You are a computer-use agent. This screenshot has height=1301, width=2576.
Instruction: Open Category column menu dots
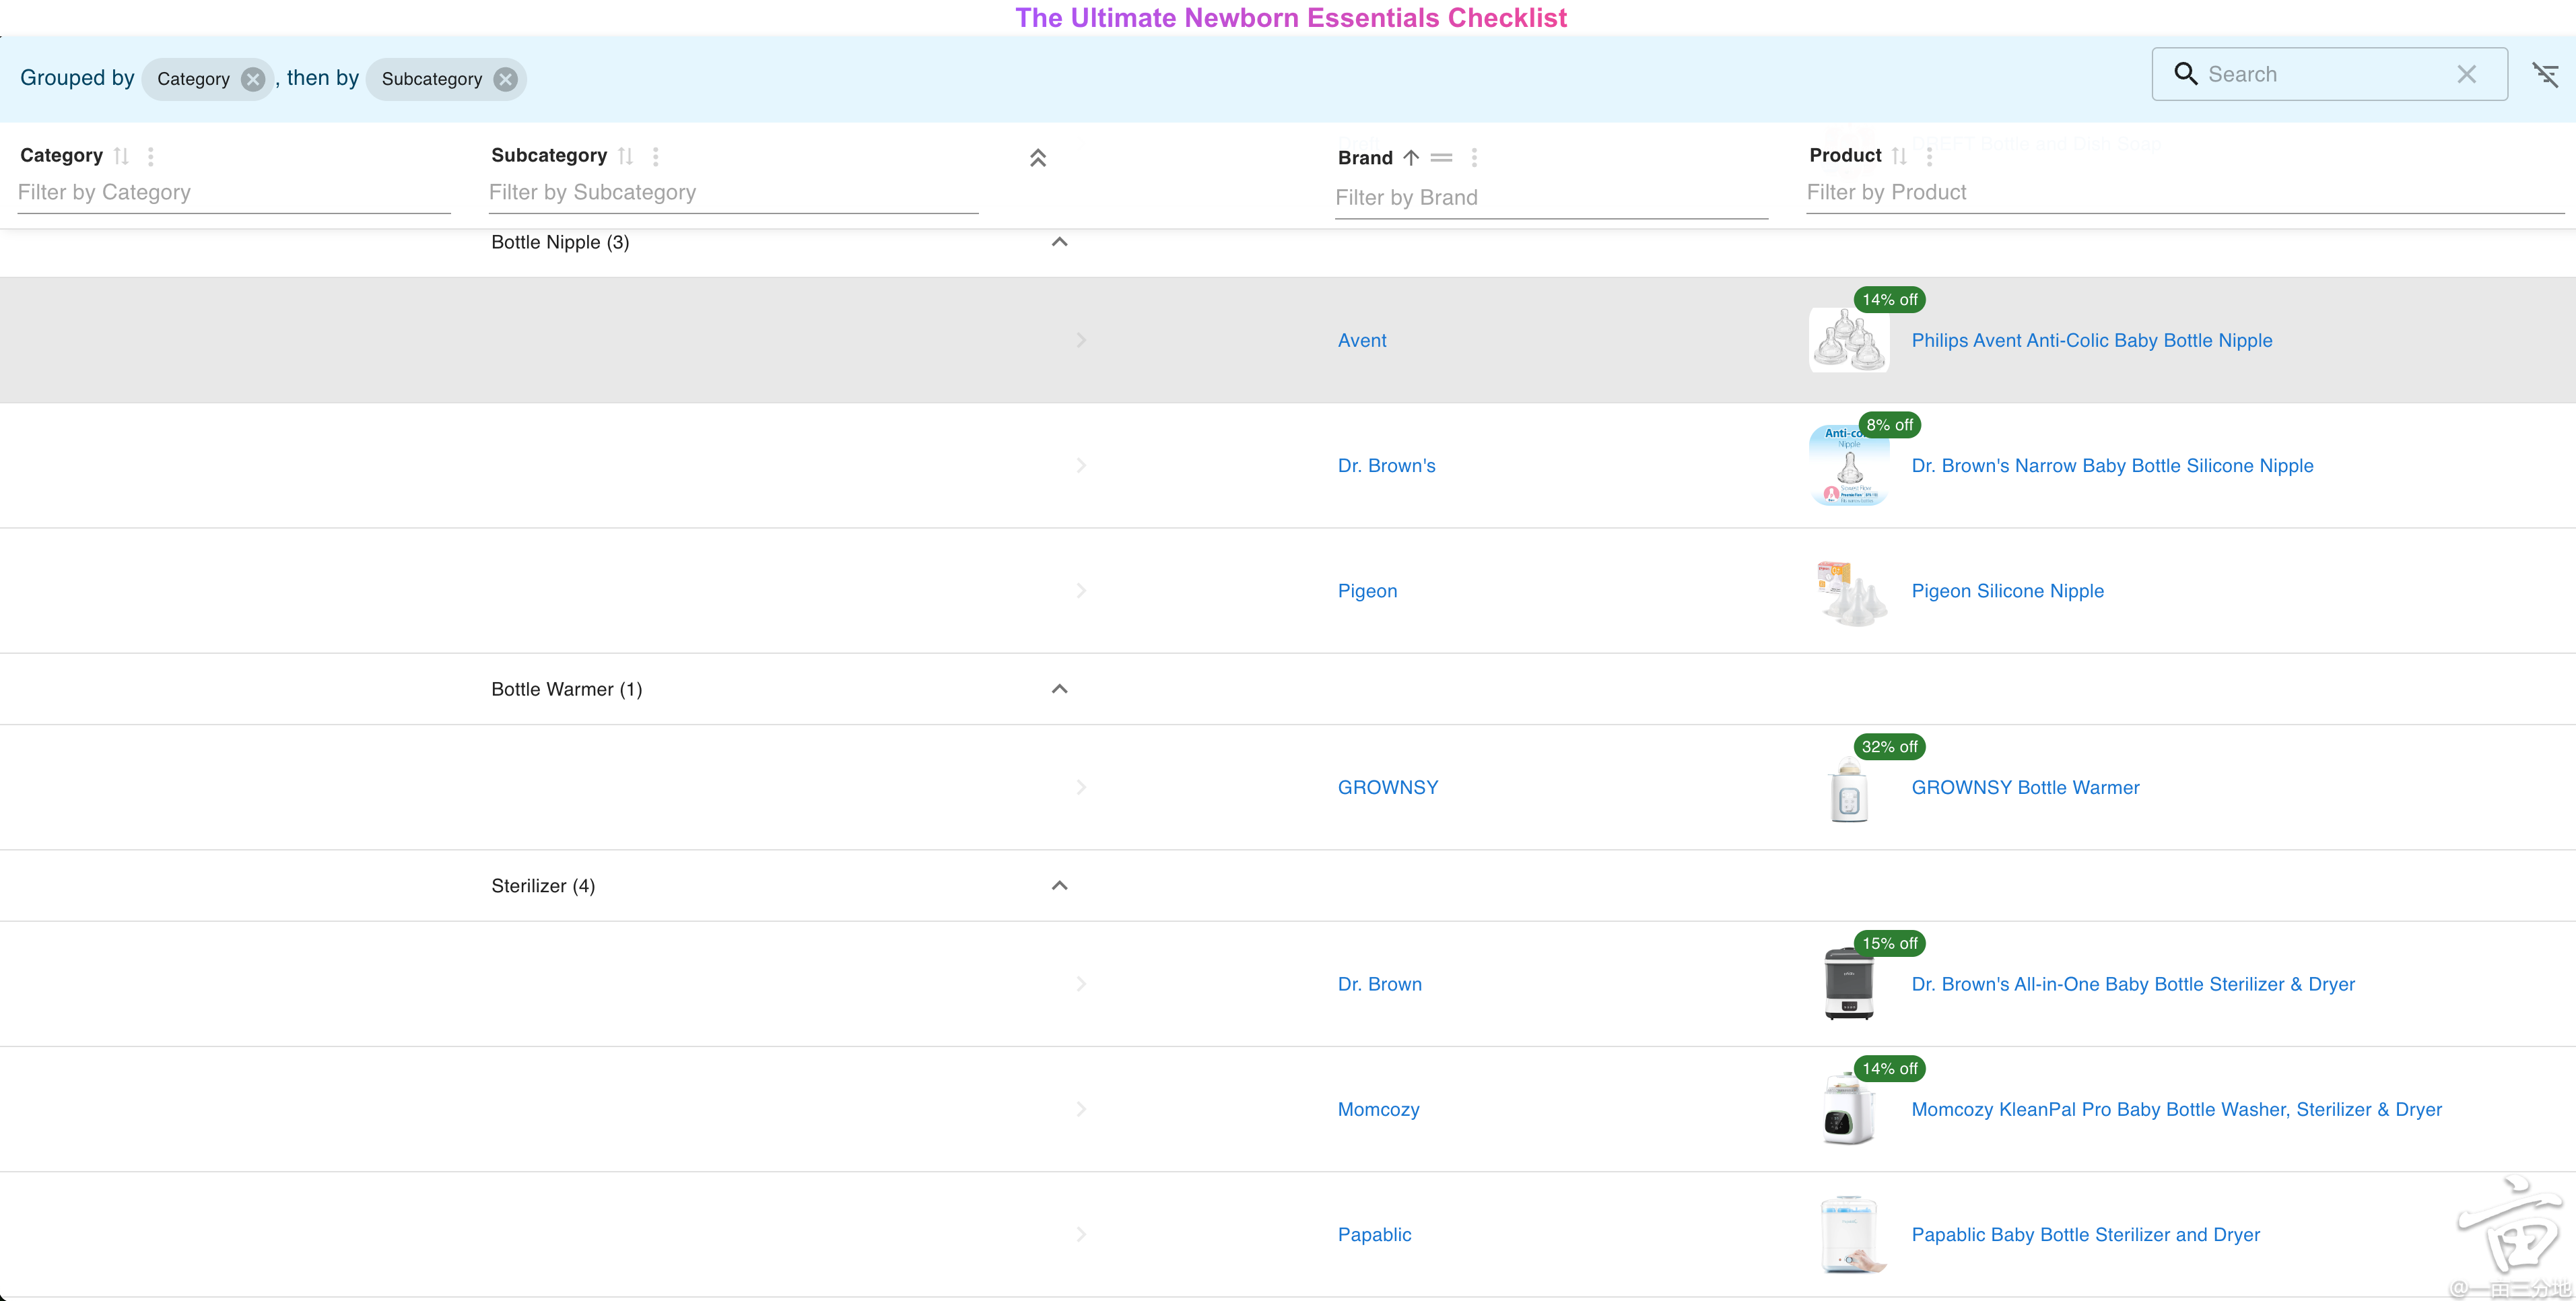[151, 156]
